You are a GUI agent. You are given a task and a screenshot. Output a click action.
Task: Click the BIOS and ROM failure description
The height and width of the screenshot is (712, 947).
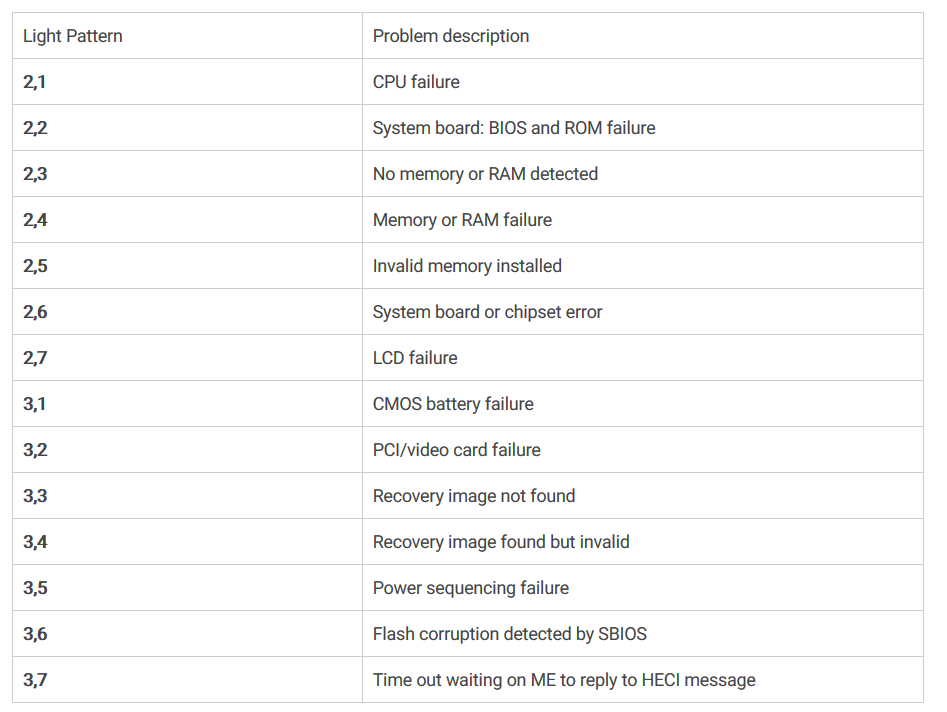coord(514,128)
